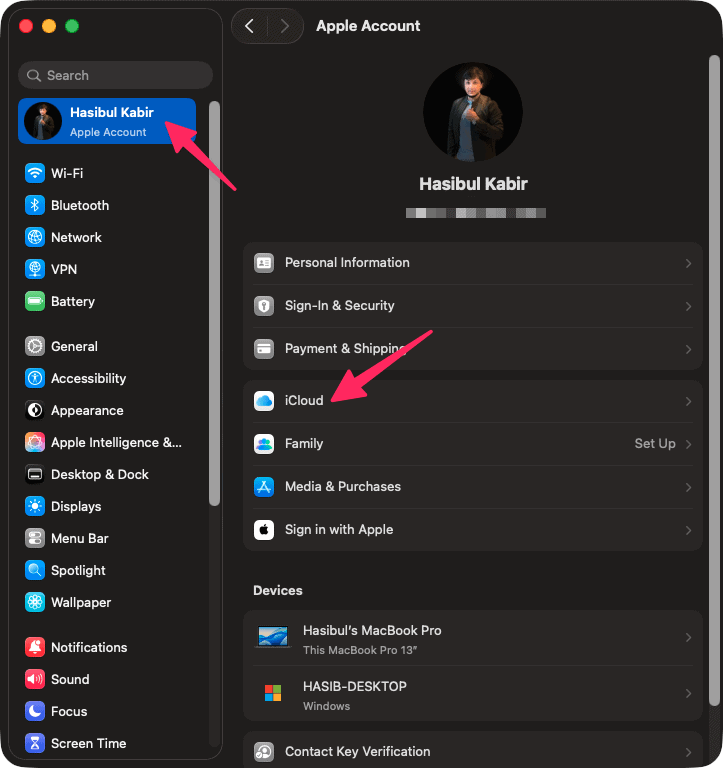The image size is (723, 768).
Task: Click the Contact Key Verification icon
Action: [x=264, y=752]
